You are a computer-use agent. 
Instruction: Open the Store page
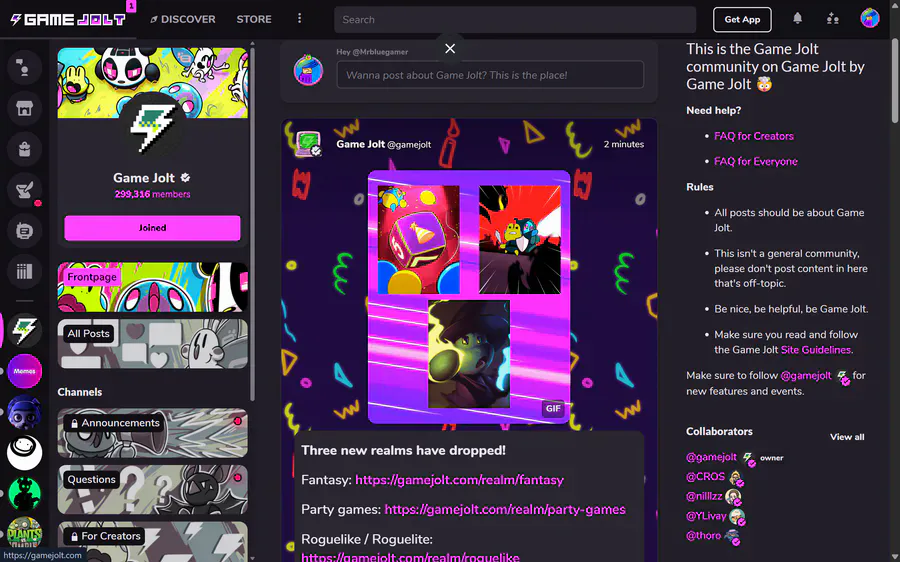tap(254, 19)
